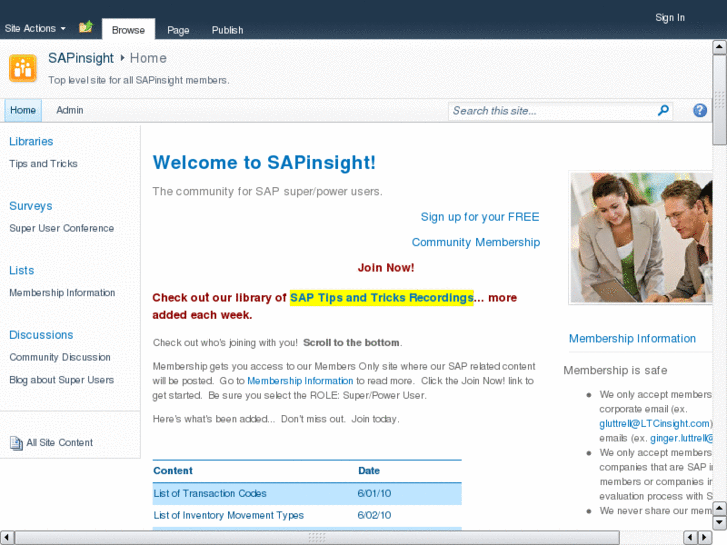Image resolution: width=727 pixels, height=545 pixels.
Task: Select the Home navigation tab
Action: tap(23, 110)
